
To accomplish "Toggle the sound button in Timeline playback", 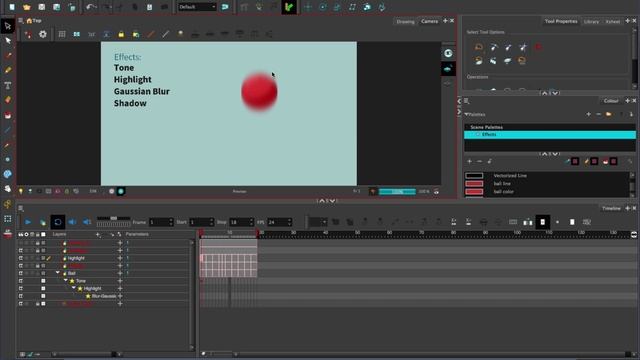I will tap(72, 222).
